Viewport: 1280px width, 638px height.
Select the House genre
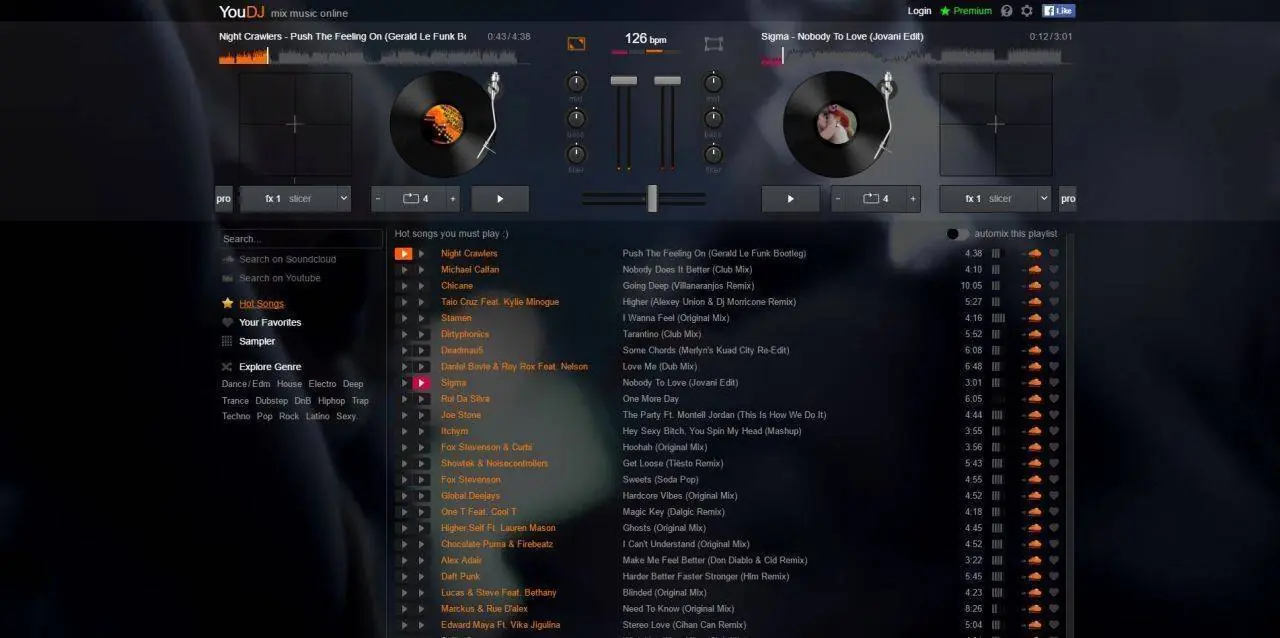pos(289,384)
